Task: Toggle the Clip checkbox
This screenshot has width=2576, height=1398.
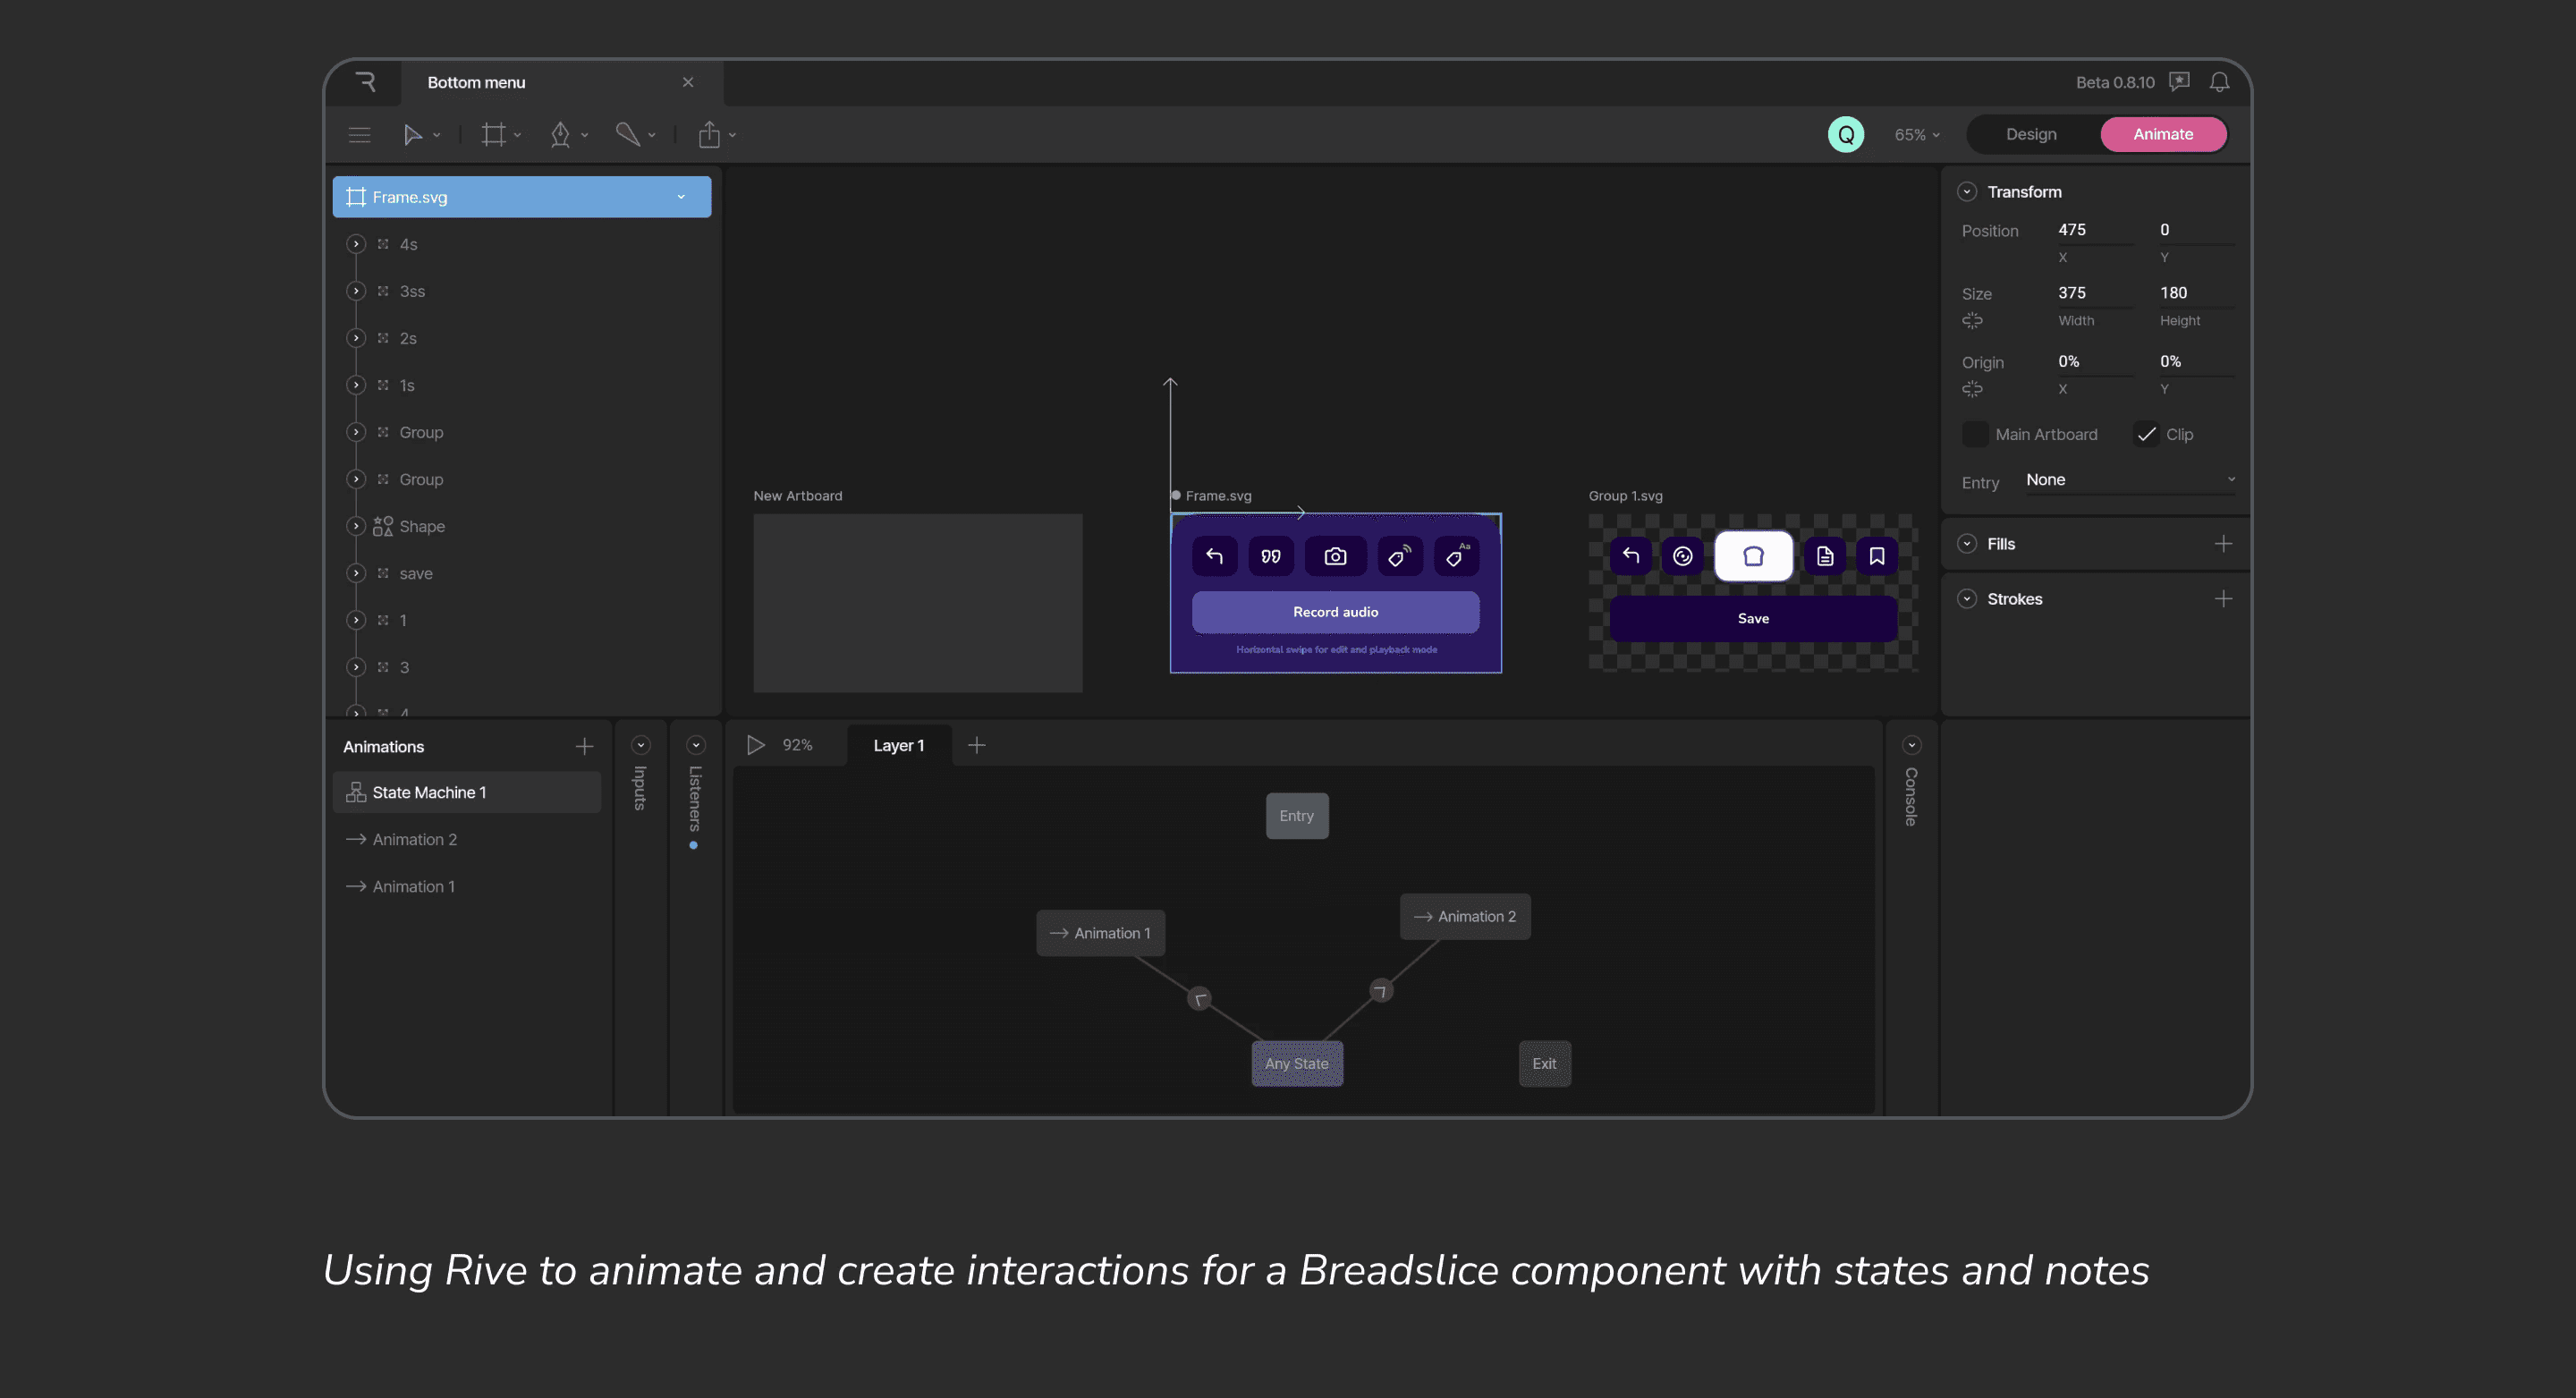Action: [2146, 434]
